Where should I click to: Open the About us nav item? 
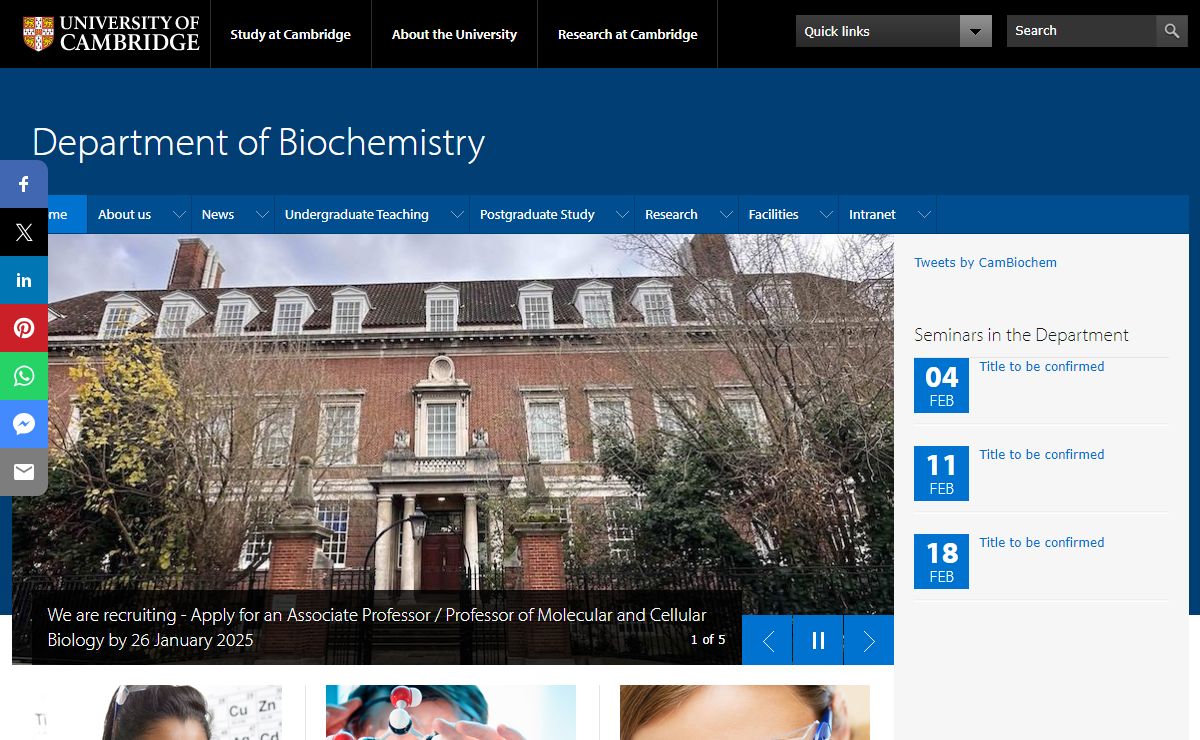point(125,214)
